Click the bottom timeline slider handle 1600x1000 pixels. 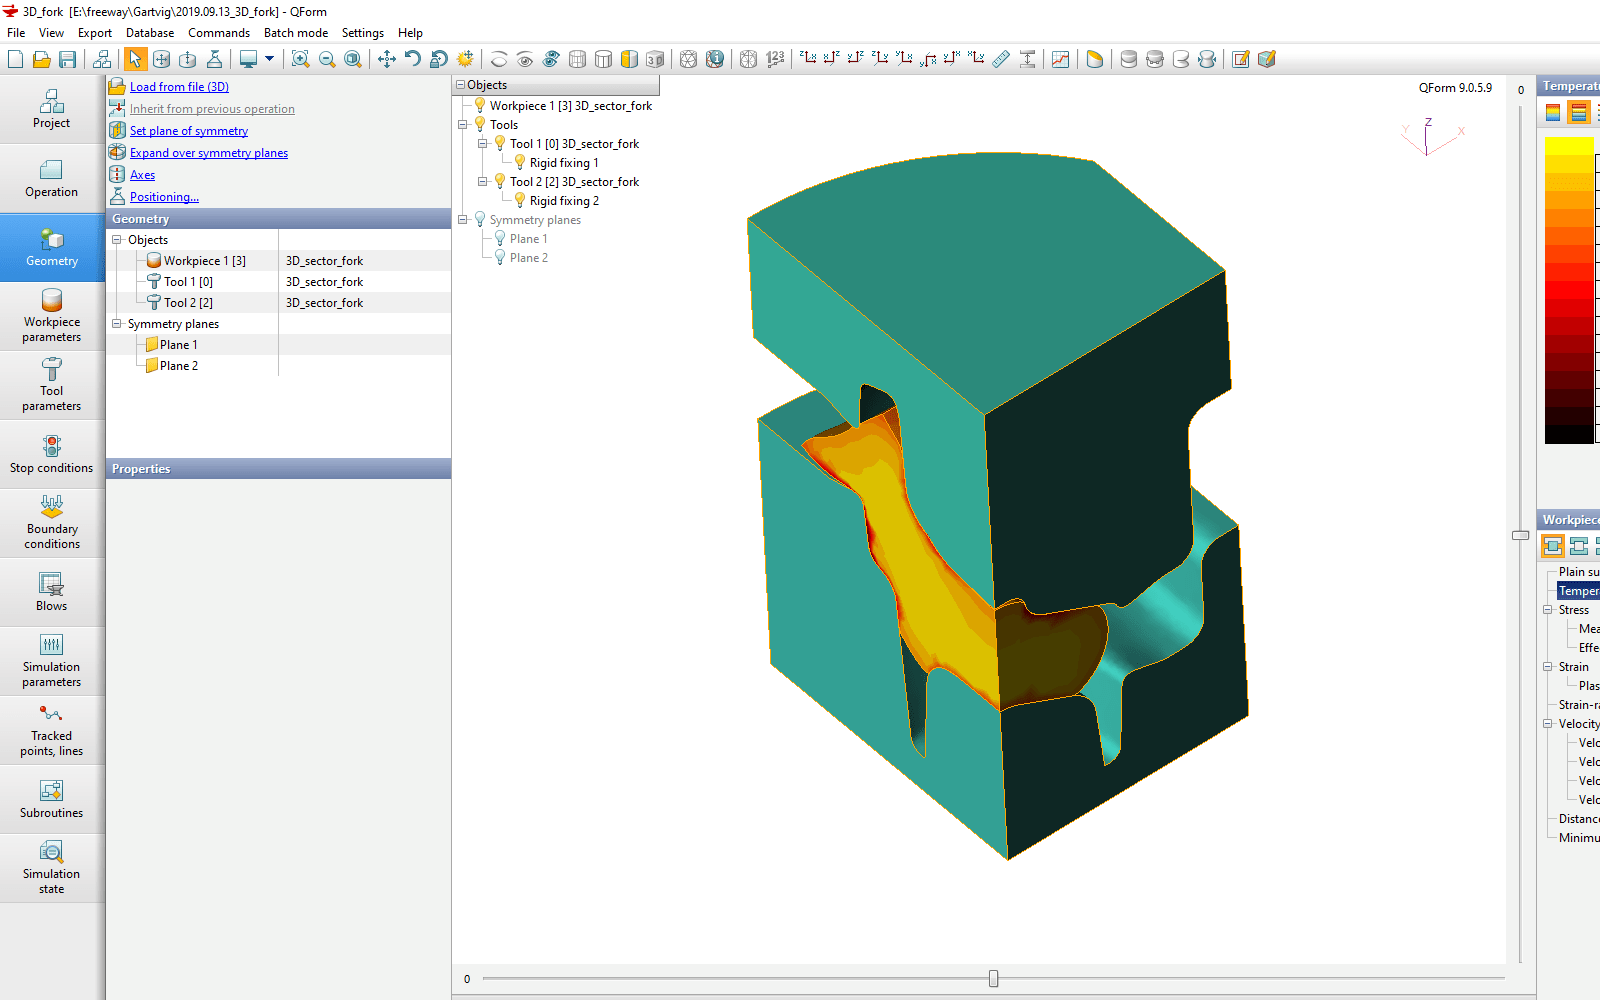tap(993, 978)
